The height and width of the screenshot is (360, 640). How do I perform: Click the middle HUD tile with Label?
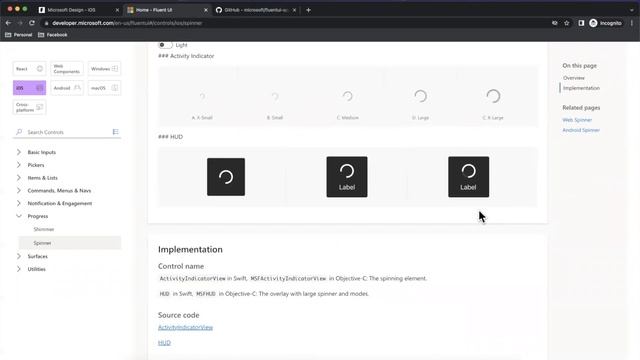[347, 177]
